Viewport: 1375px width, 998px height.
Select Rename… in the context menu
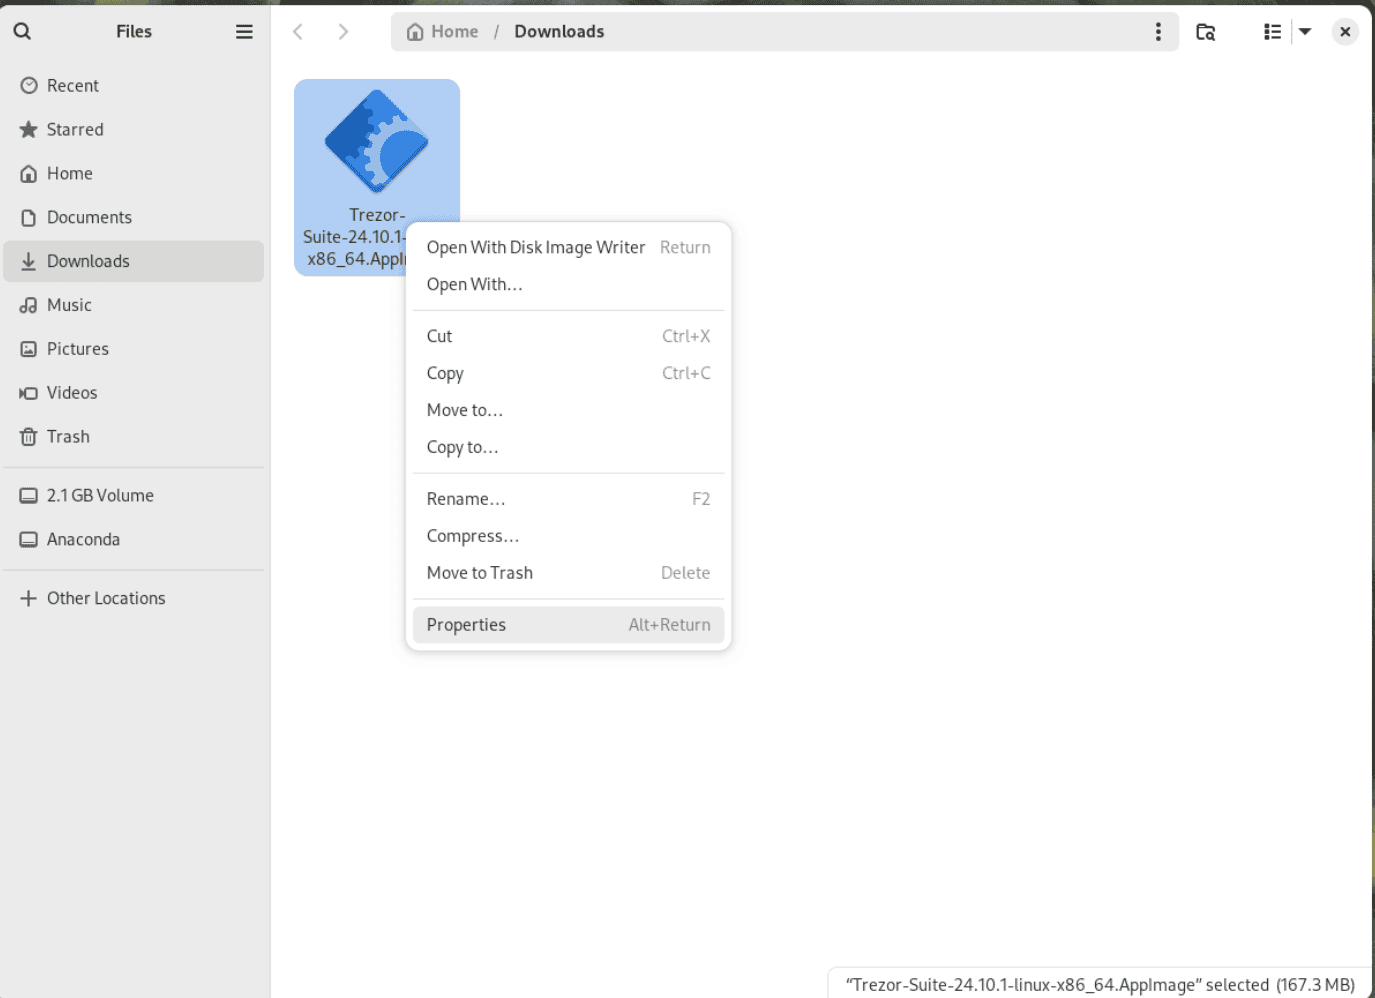click(568, 499)
